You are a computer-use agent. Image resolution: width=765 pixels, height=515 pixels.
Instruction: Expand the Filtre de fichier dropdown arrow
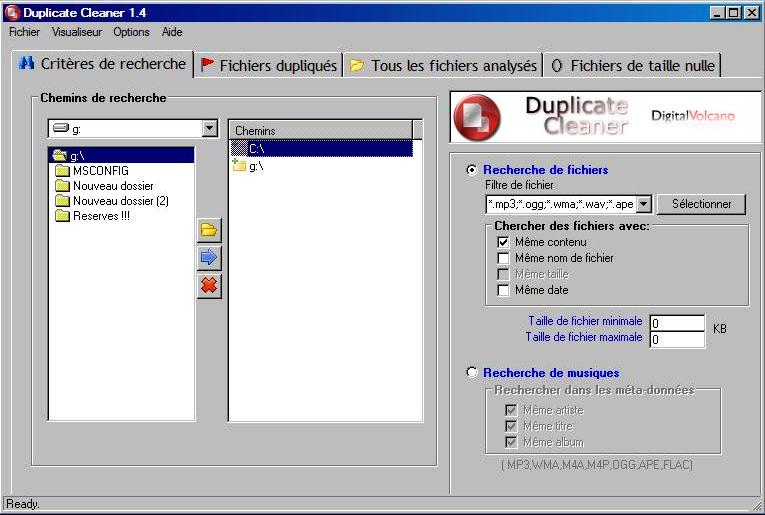(644, 204)
